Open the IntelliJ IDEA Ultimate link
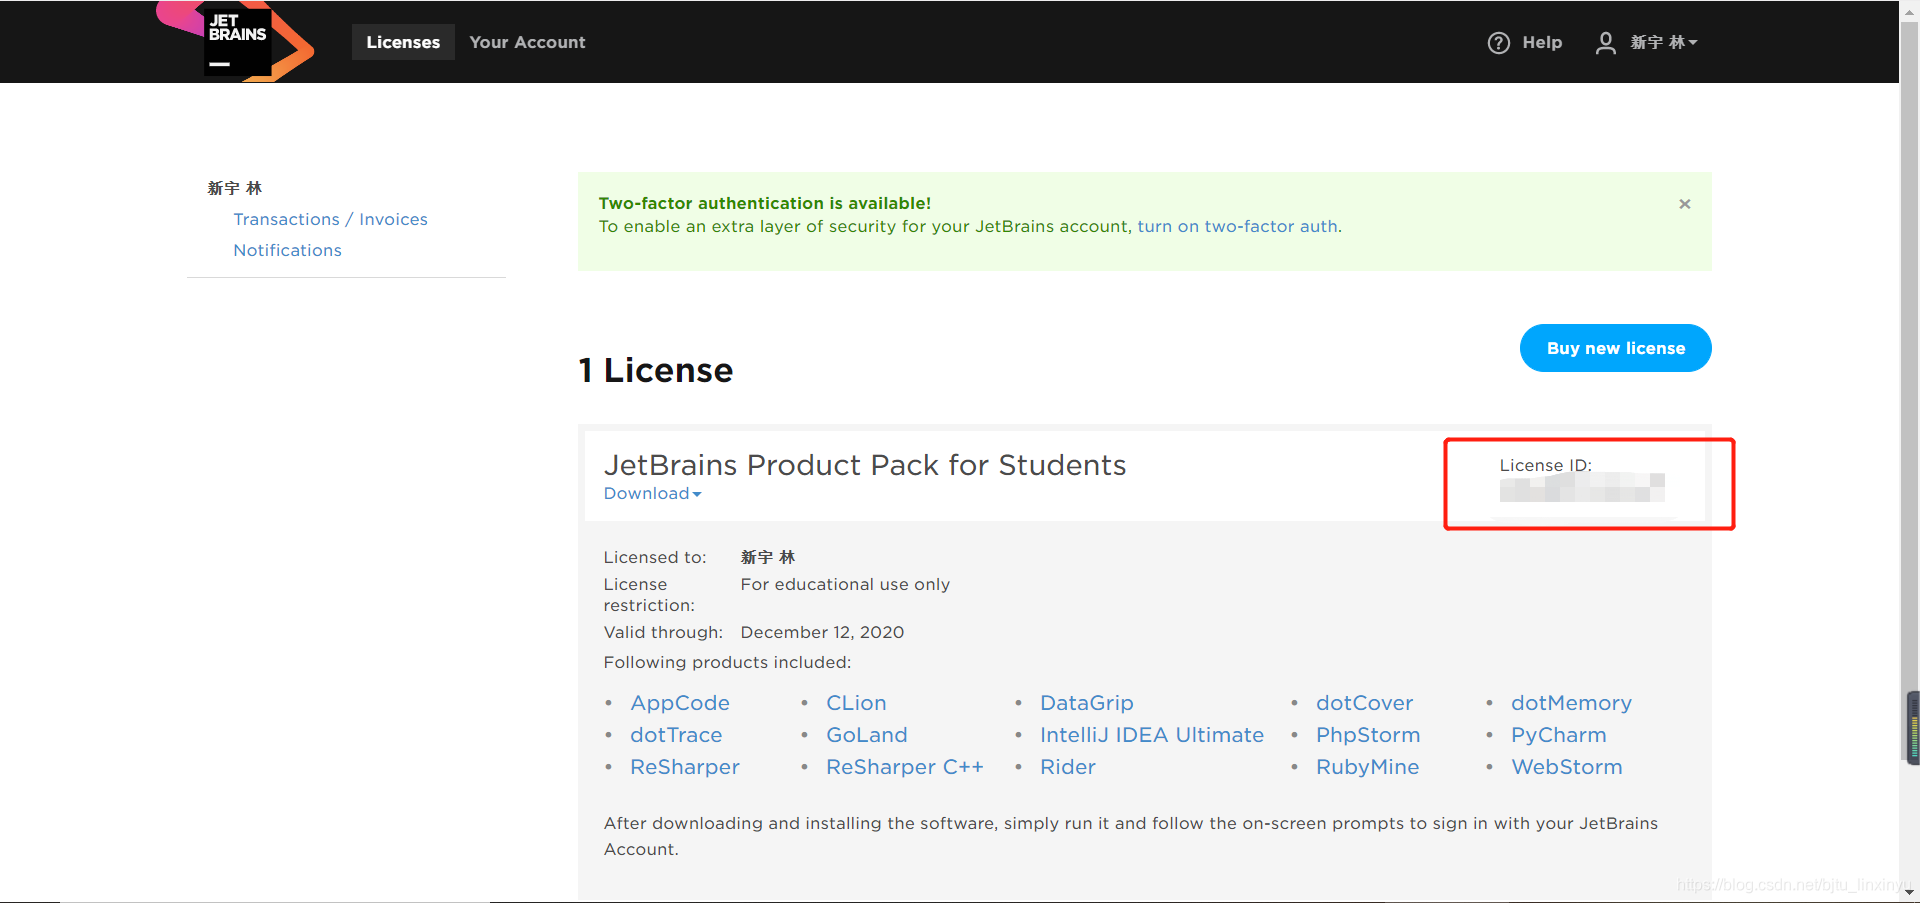 pyautogui.click(x=1152, y=735)
